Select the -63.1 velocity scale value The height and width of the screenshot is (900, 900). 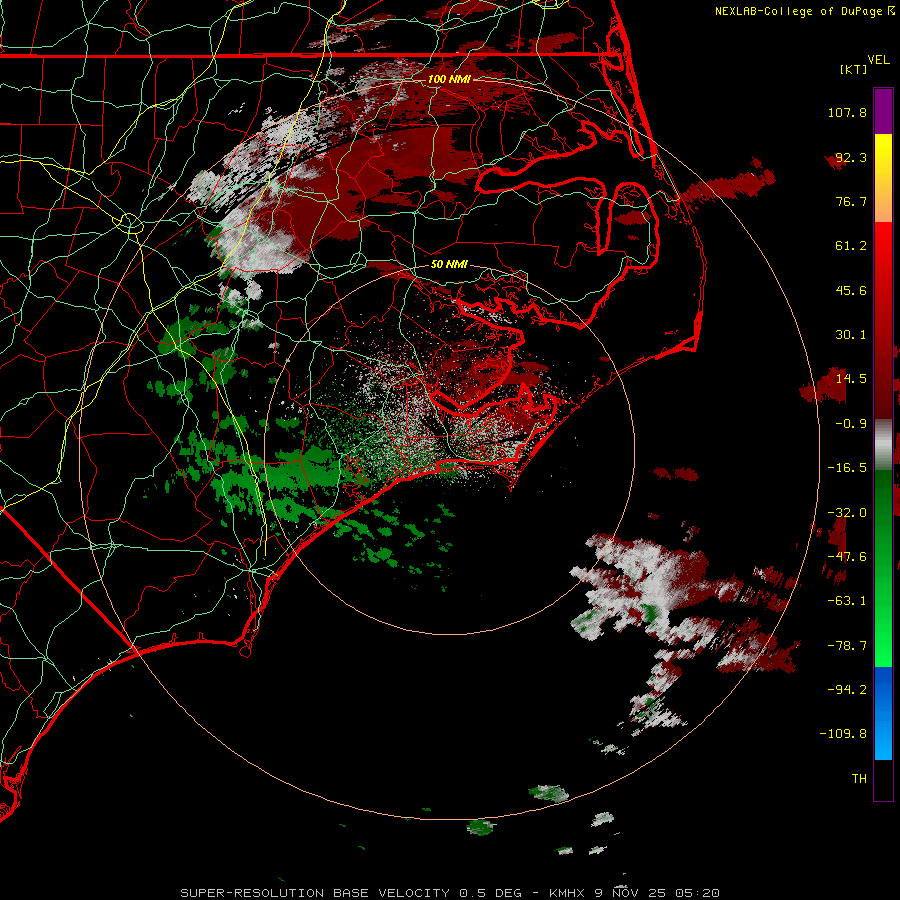(x=847, y=601)
